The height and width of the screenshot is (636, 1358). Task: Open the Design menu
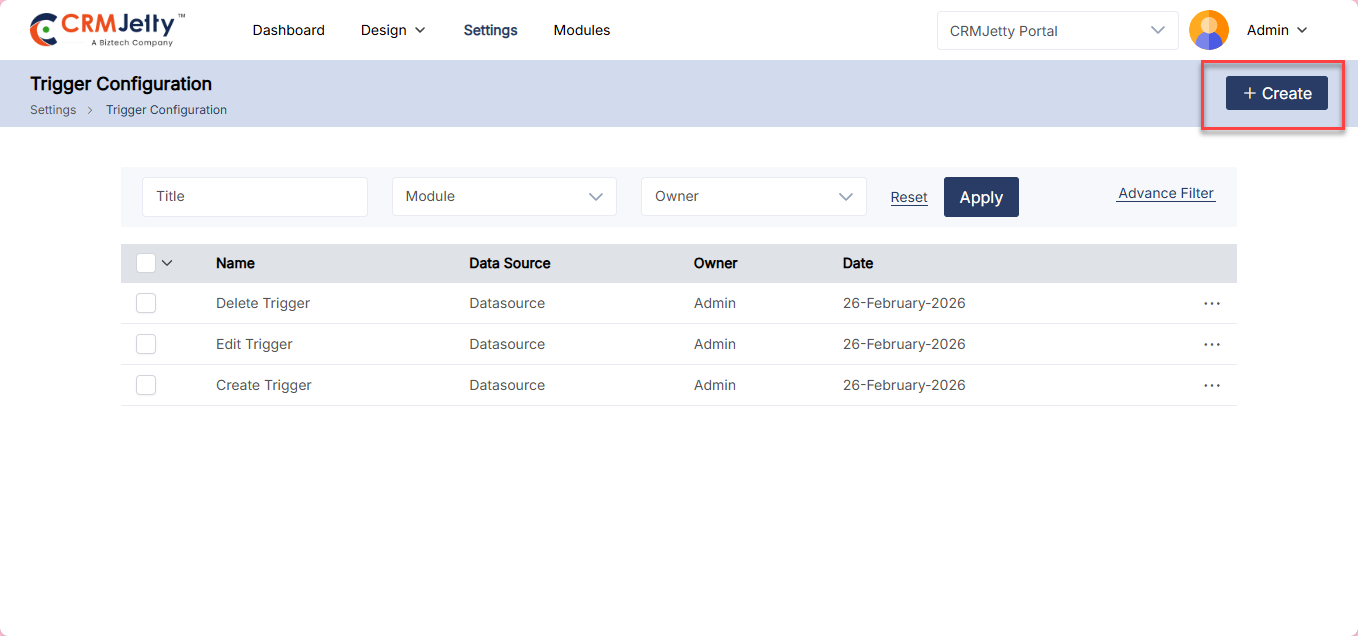coord(393,30)
